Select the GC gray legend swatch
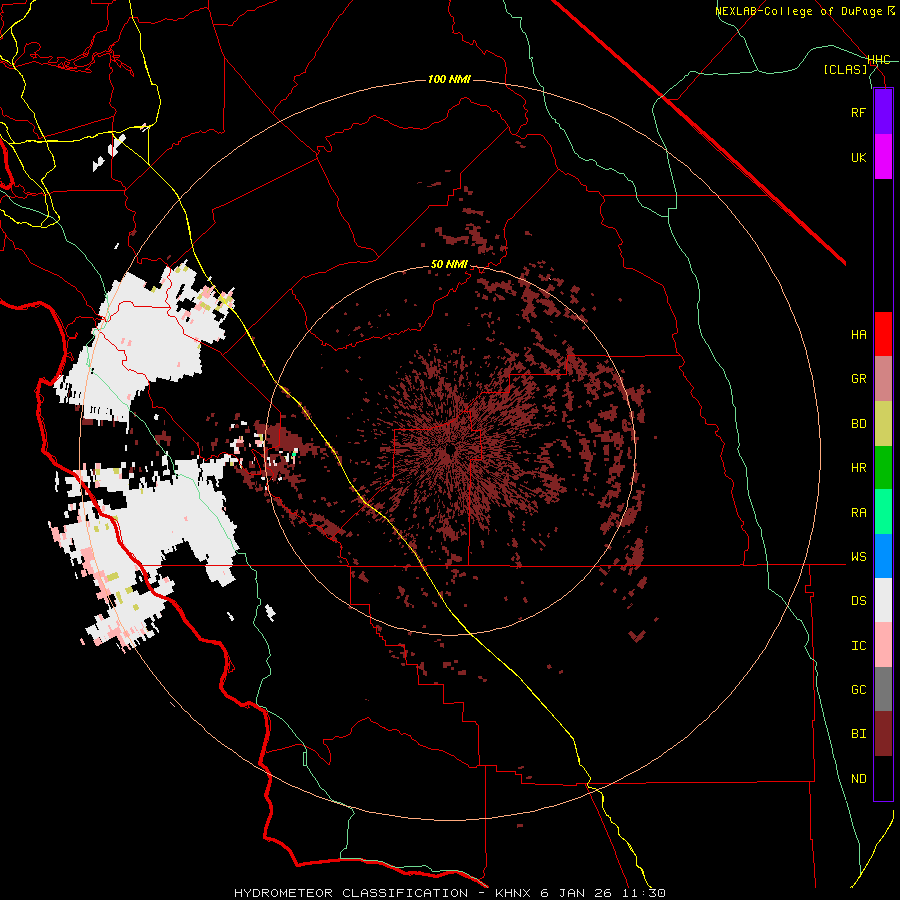The height and width of the screenshot is (900, 900). (x=883, y=689)
